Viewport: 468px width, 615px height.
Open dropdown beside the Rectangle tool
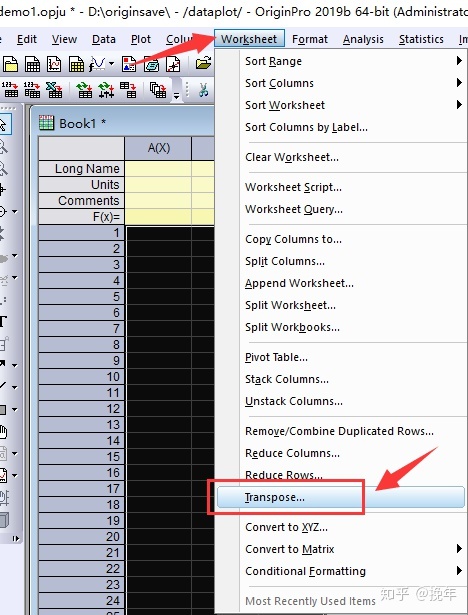[x=15, y=410]
